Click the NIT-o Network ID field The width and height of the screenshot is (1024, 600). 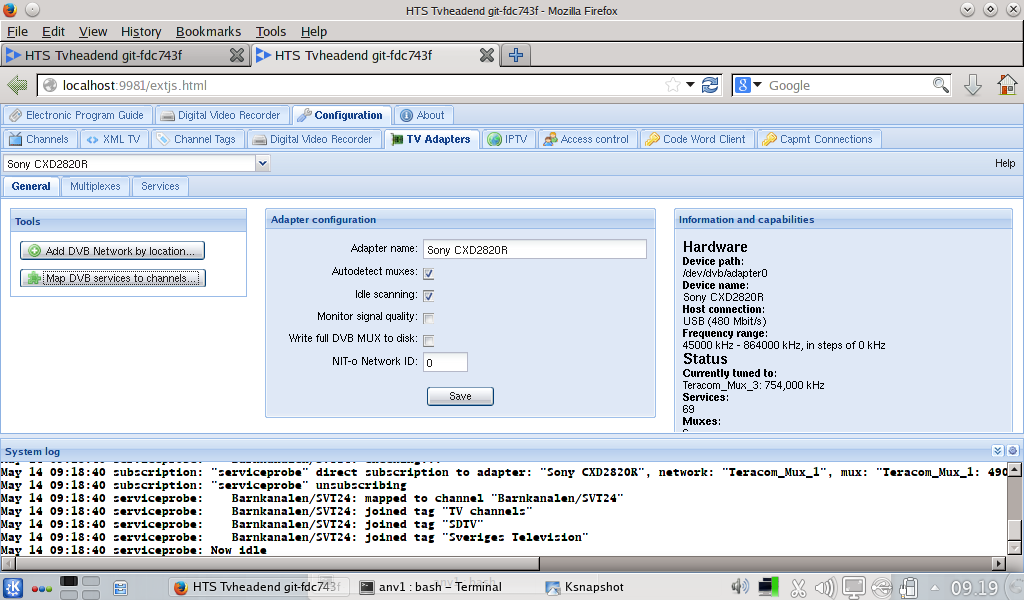point(445,362)
